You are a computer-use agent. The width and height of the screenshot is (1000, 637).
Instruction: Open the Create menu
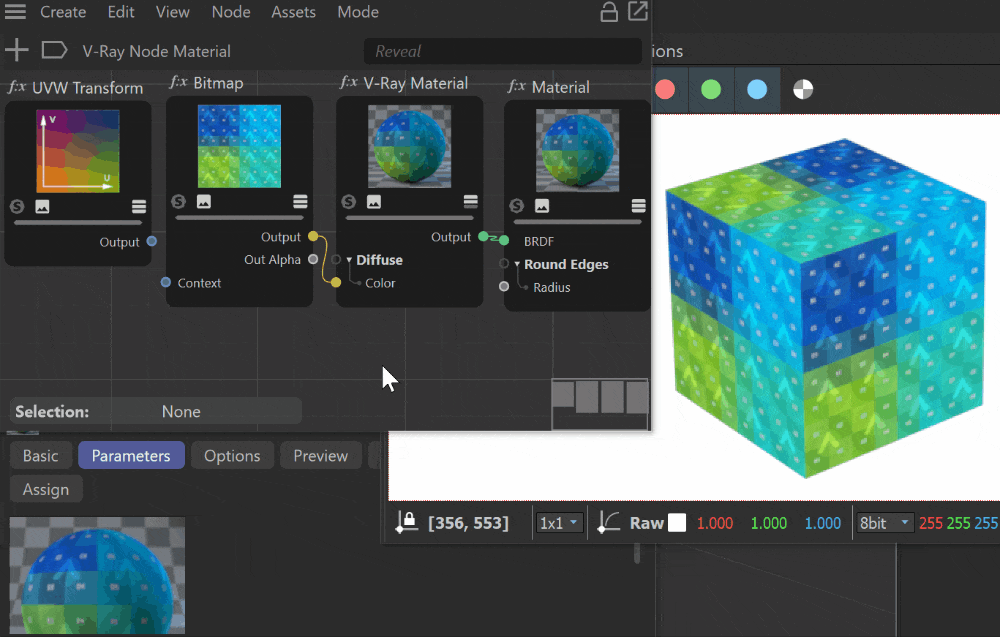(x=63, y=11)
